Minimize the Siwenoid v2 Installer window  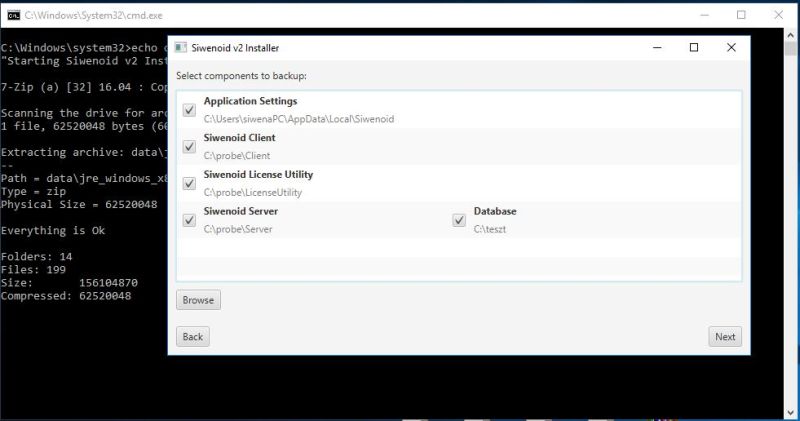click(x=657, y=47)
